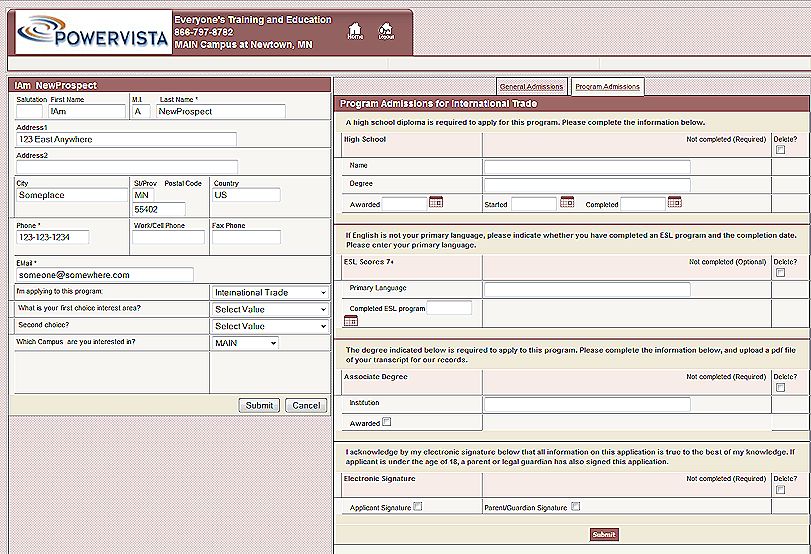The width and height of the screenshot is (811, 554).
Task: Click the Cancel button in prospect form
Action: click(x=306, y=406)
